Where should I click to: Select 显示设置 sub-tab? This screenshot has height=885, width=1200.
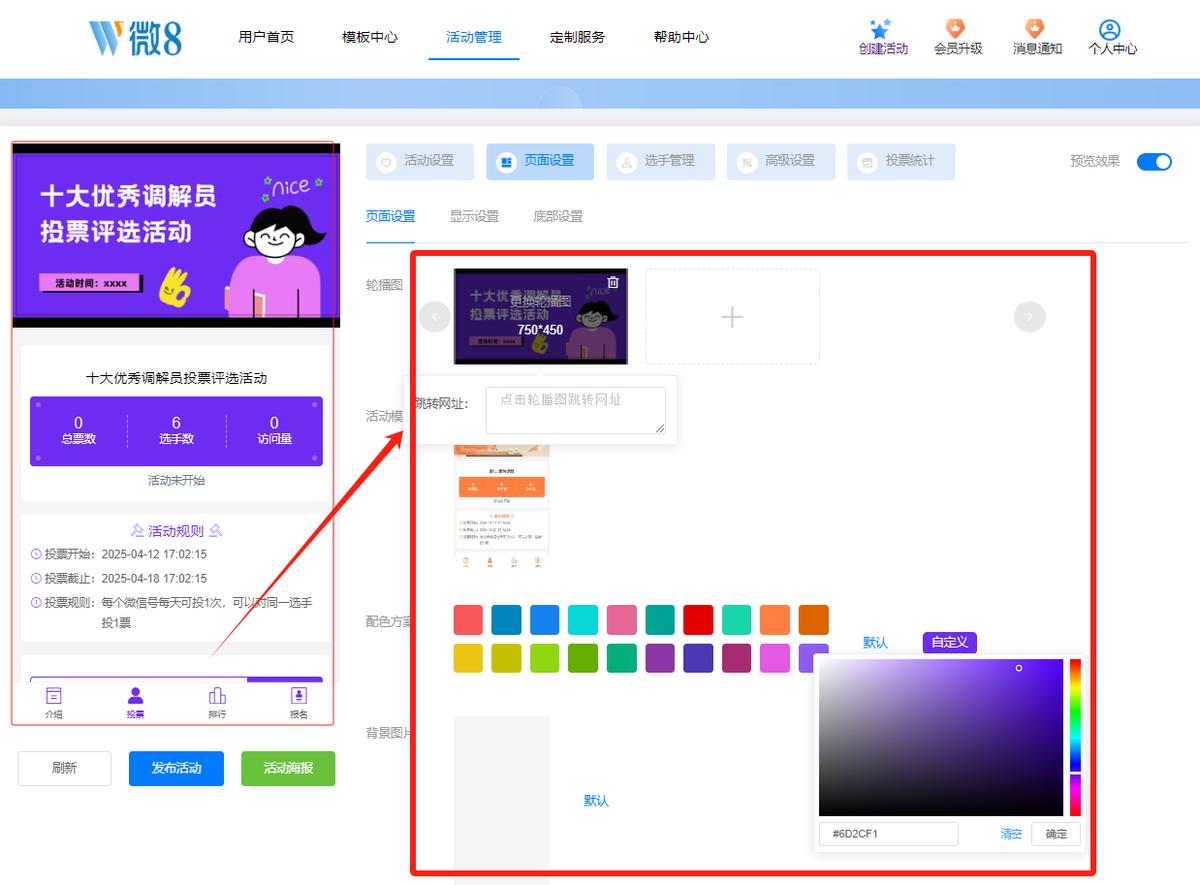[x=474, y=216]
